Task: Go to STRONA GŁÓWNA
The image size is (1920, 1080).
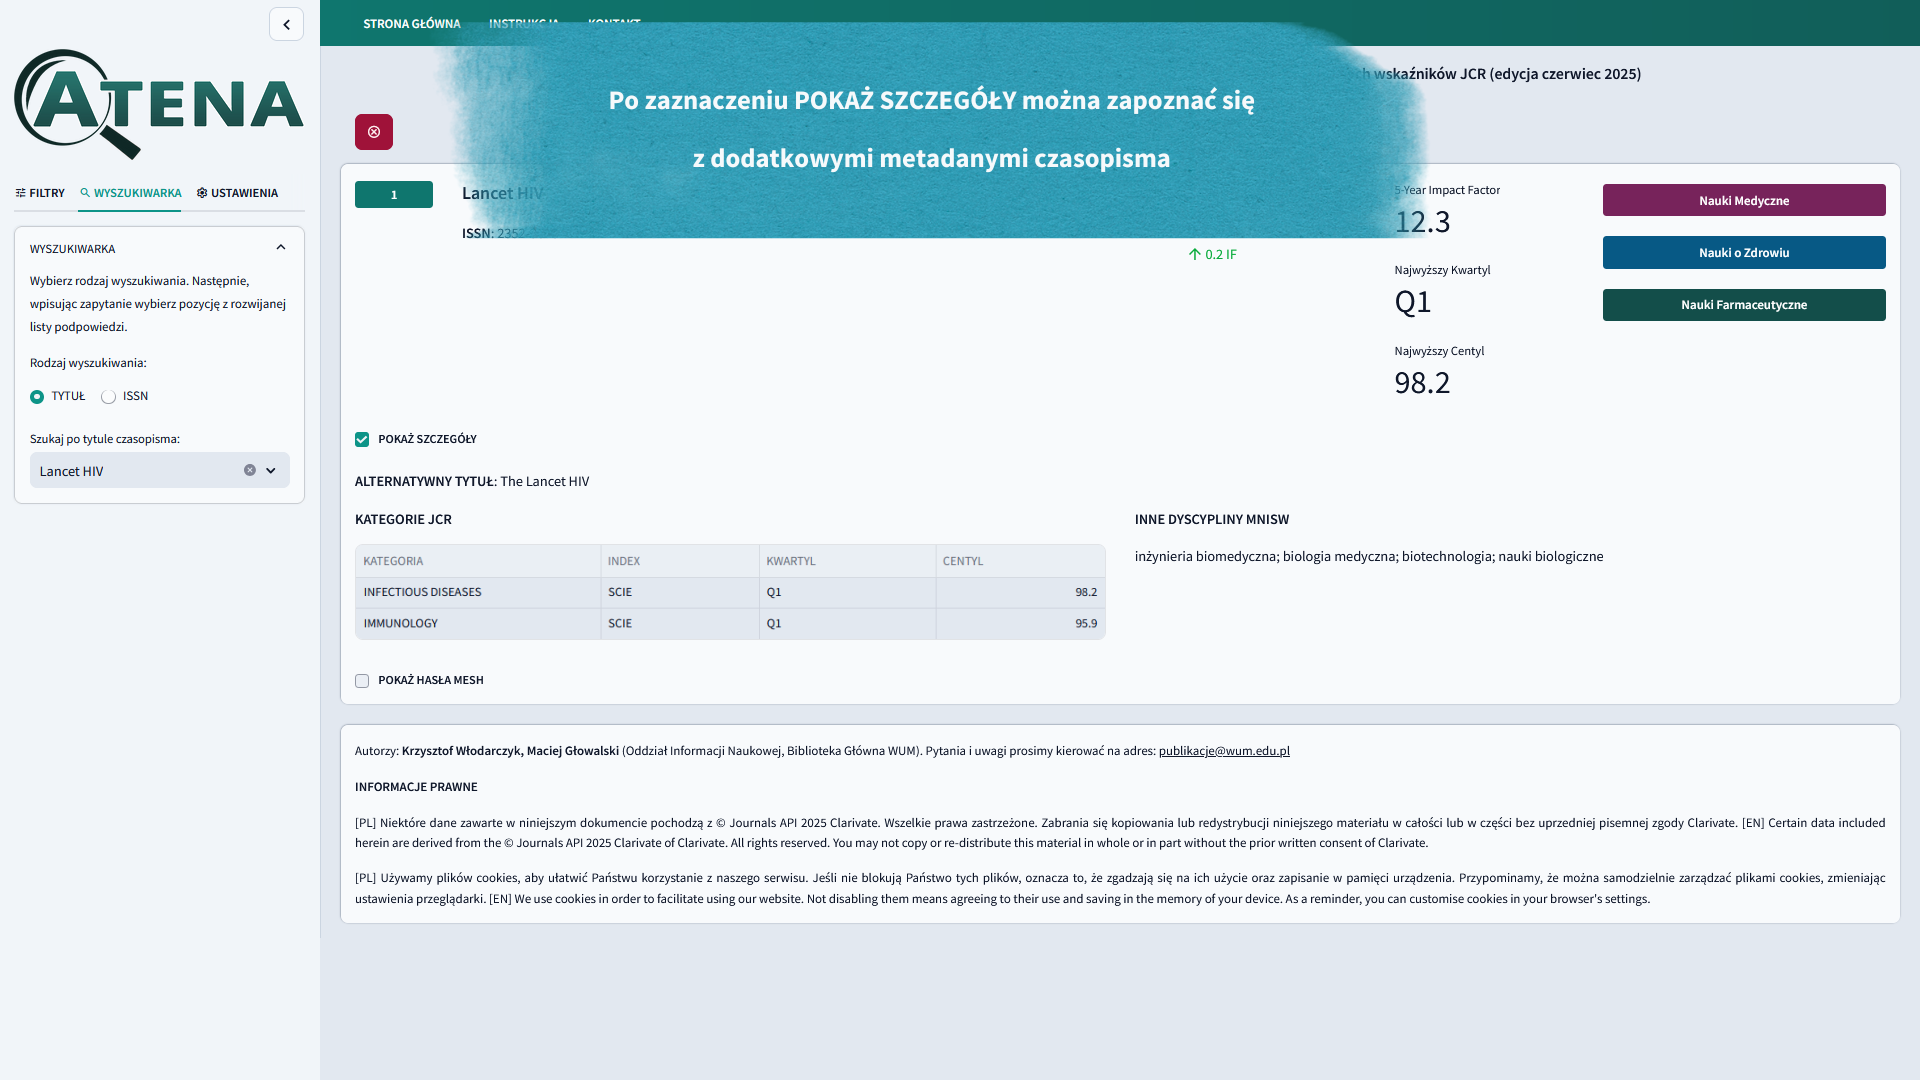Action: point(412,23)
